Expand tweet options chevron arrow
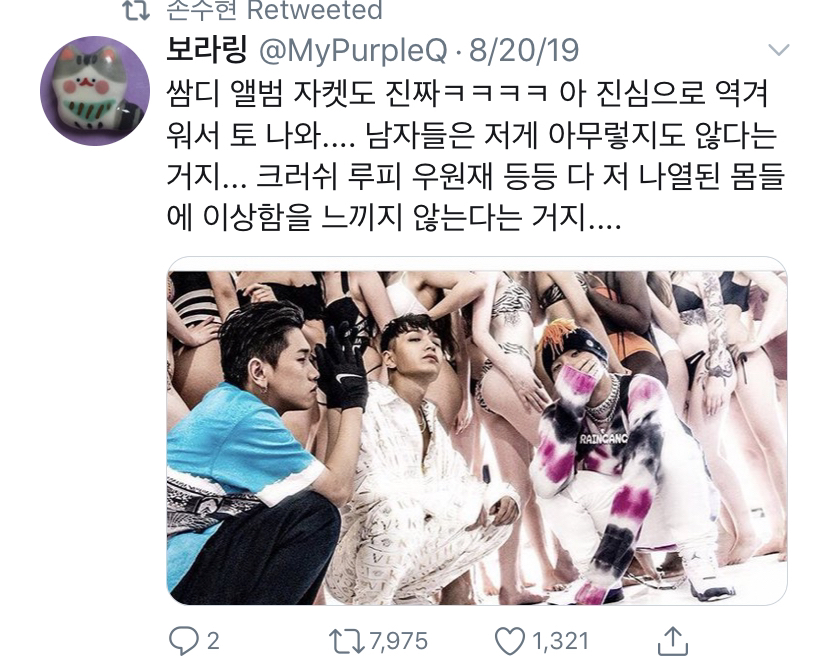 point(778,50)
